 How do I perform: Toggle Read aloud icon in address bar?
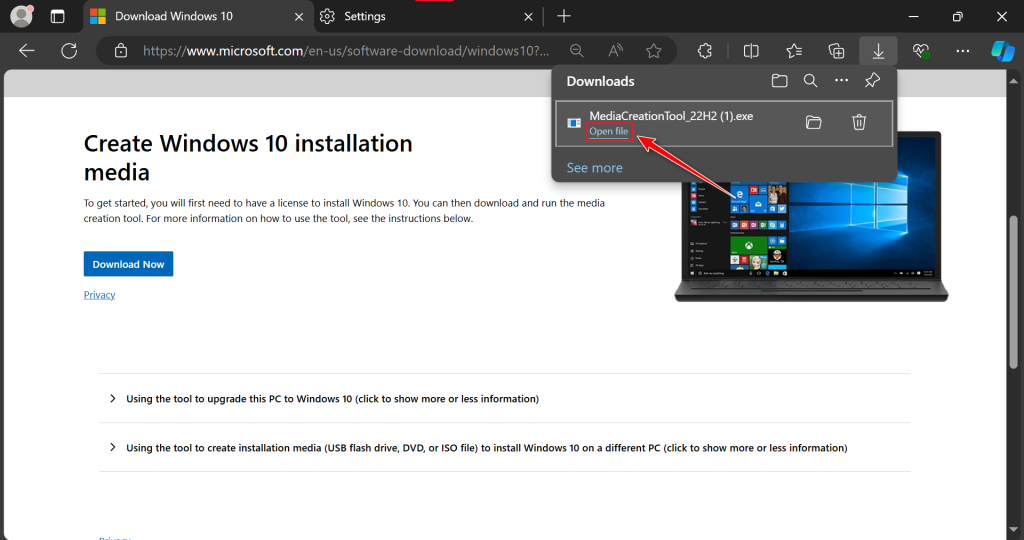pos(615,51)
